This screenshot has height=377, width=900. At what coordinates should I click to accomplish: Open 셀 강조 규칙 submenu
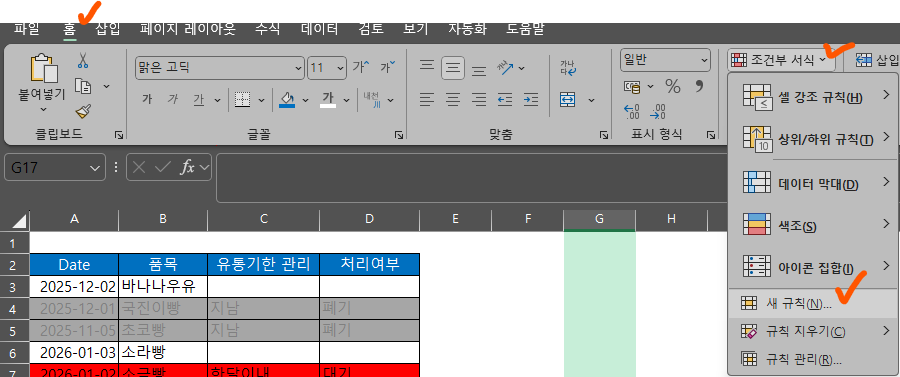814,98
